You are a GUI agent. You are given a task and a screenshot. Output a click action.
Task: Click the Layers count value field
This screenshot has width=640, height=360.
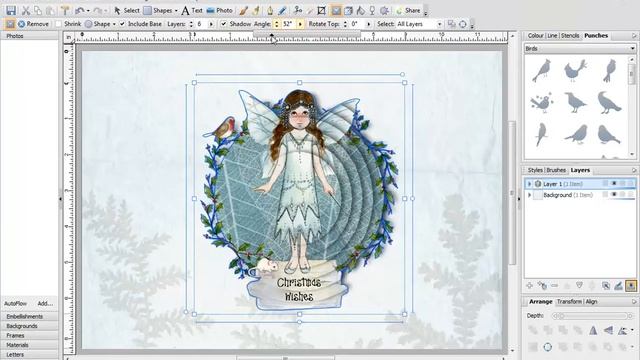202,24
